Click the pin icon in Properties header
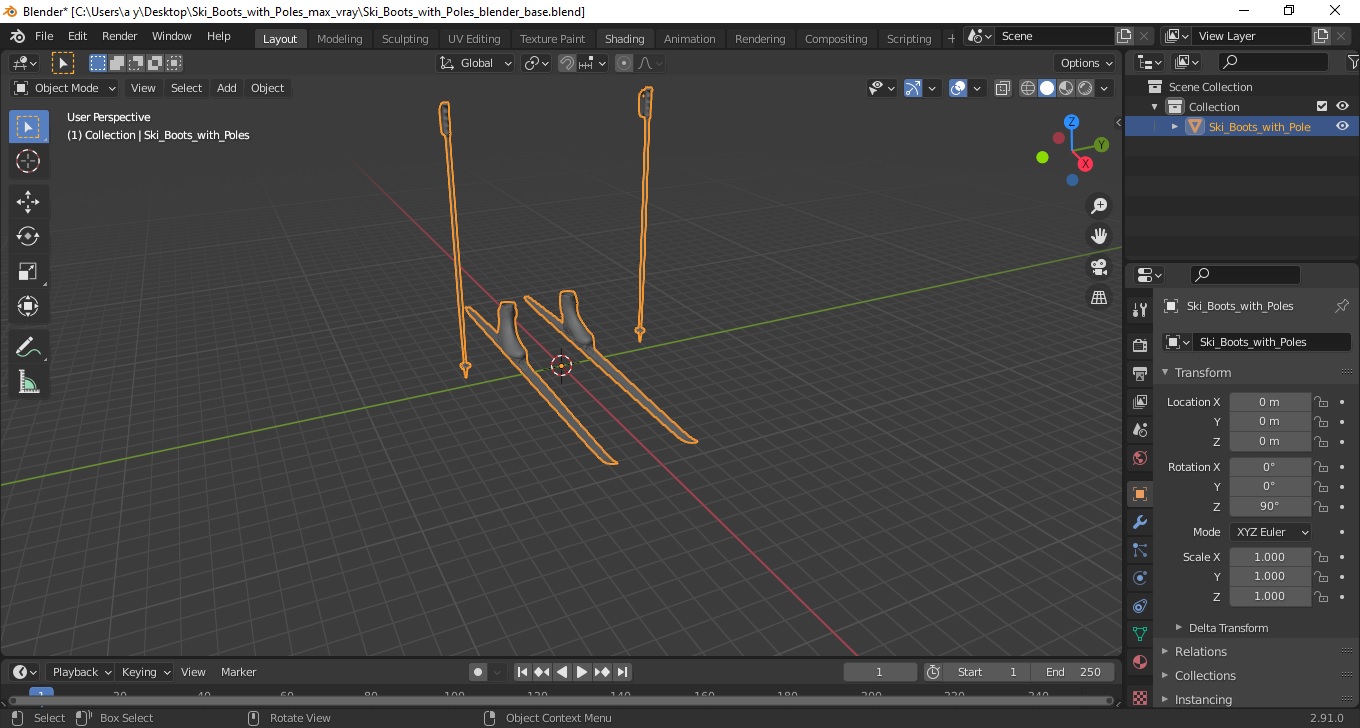Screen dimensions: 1360x728 1342,306
